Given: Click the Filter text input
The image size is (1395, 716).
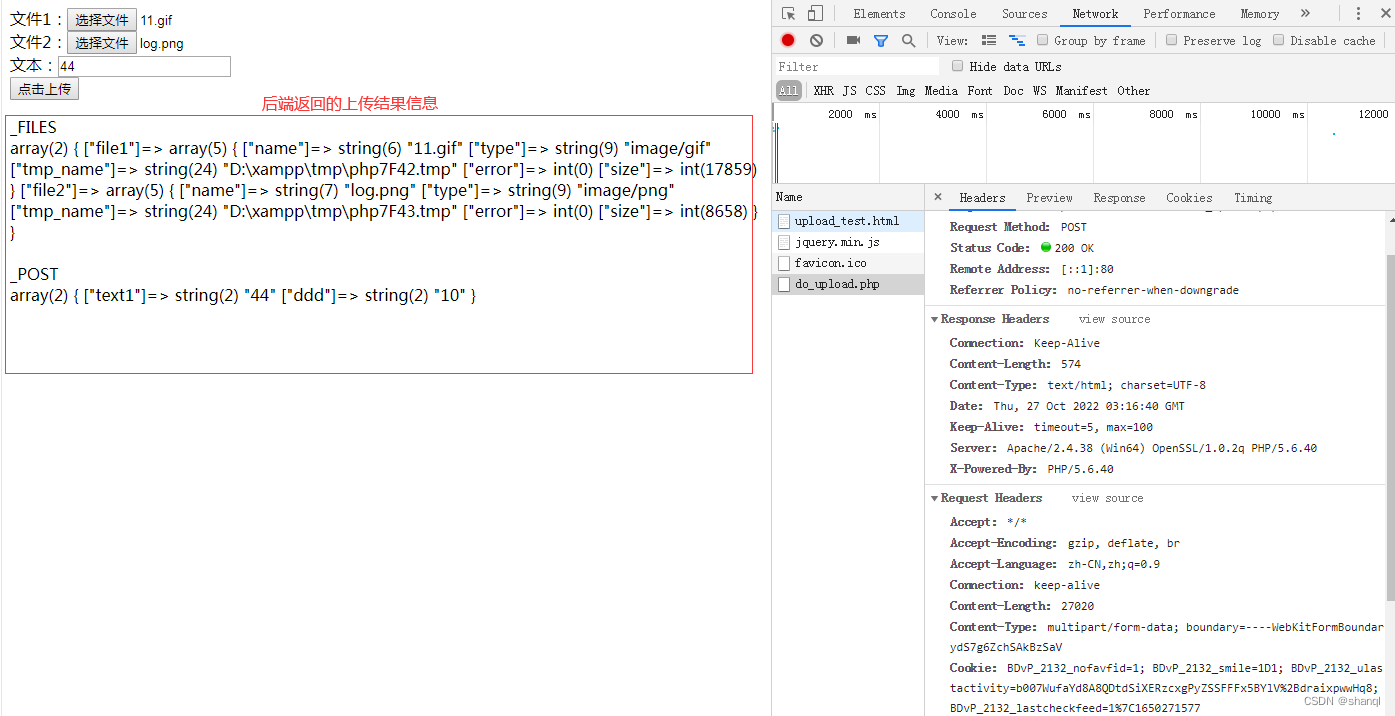Looking at the screenshot, I should tap(856, 66).
